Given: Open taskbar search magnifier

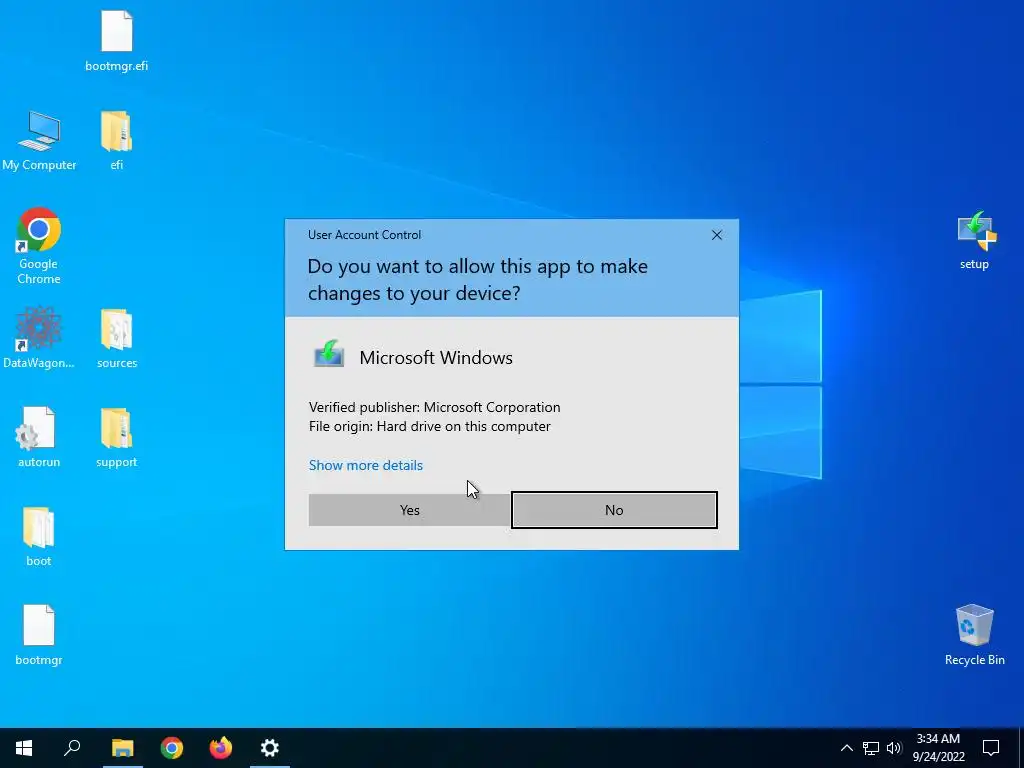Looking at the screenshot, I should [72, 748].
